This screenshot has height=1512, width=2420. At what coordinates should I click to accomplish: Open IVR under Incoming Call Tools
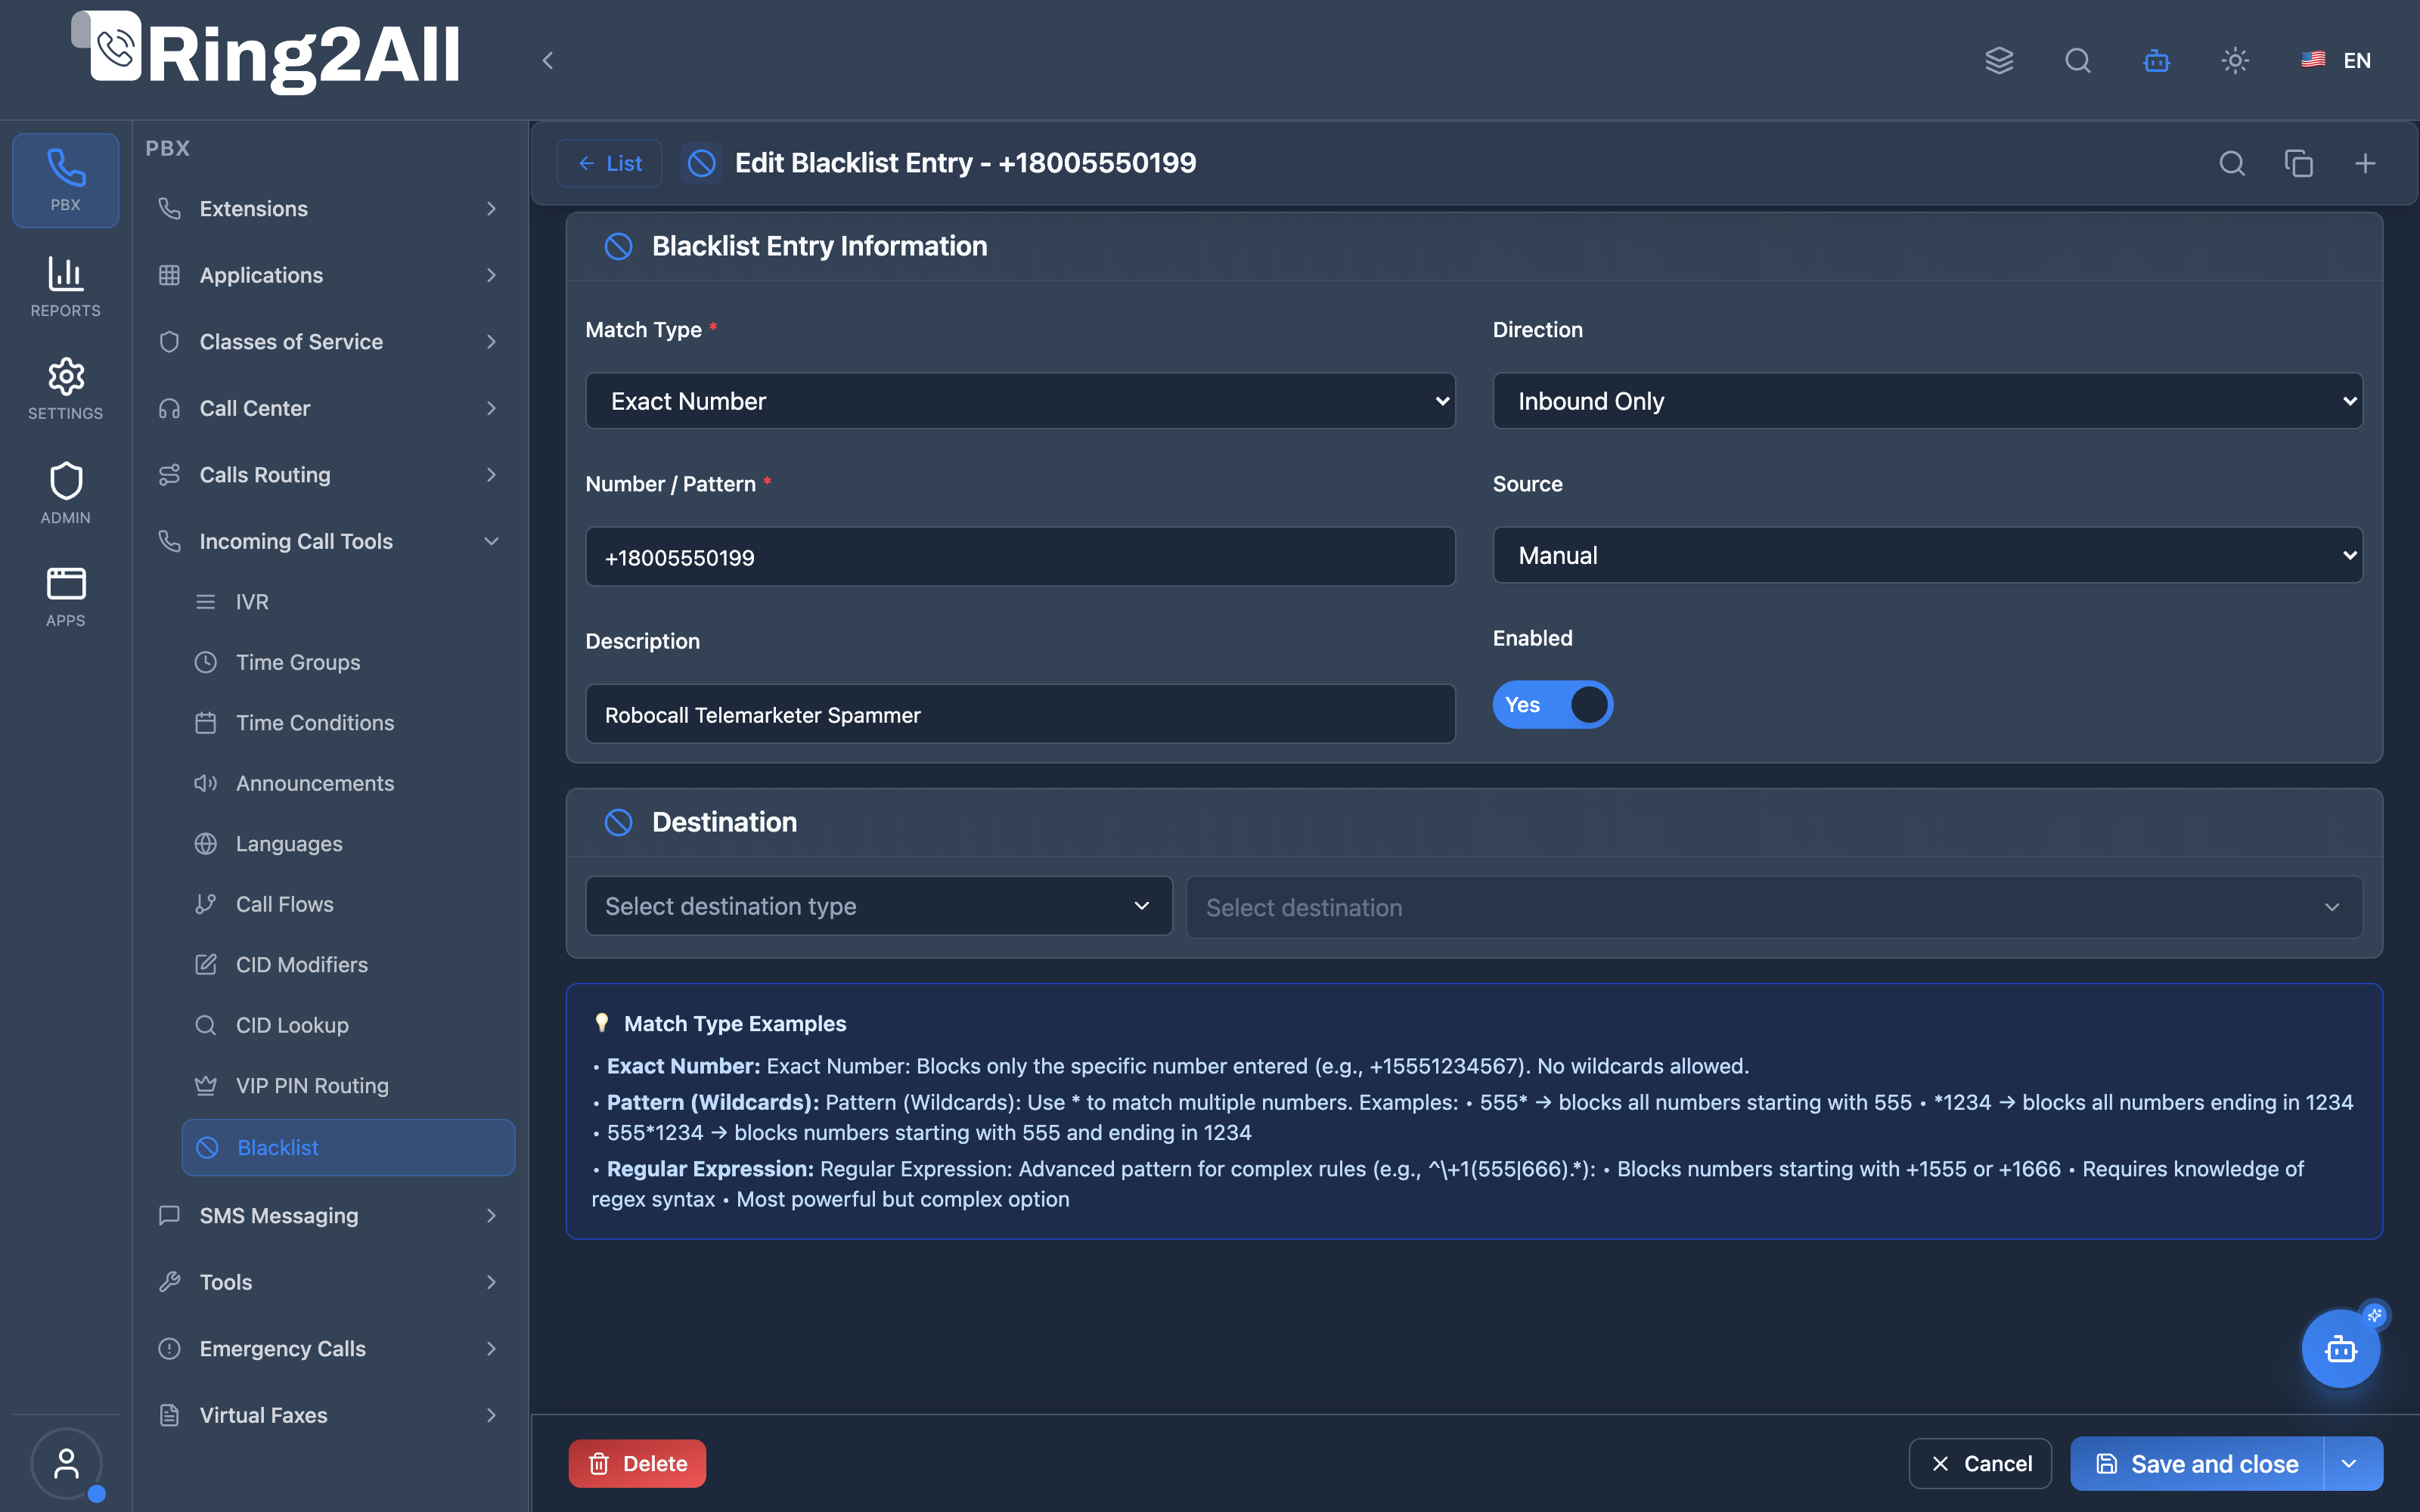348,602
